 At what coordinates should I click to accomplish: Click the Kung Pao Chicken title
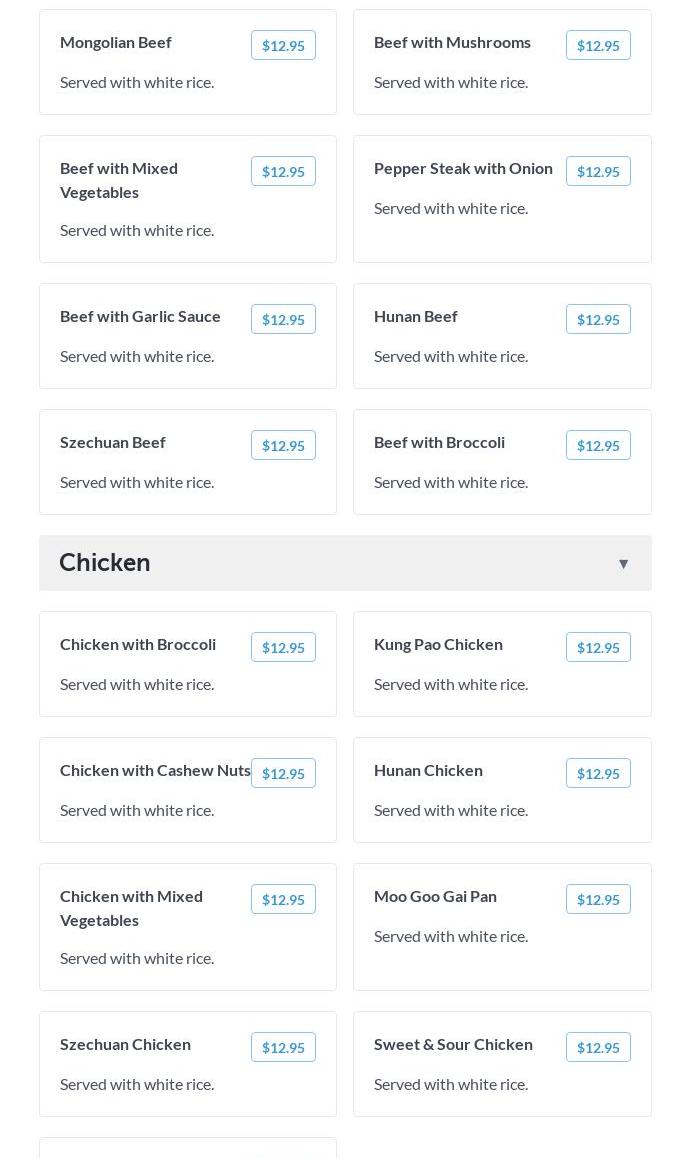(438, 644)
